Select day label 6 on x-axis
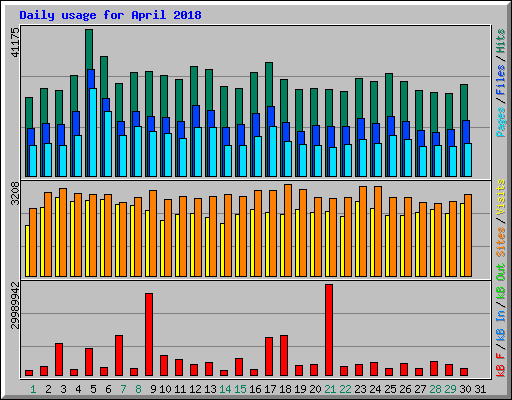Viewport: 512px width, 400px height. click(108, 389)
